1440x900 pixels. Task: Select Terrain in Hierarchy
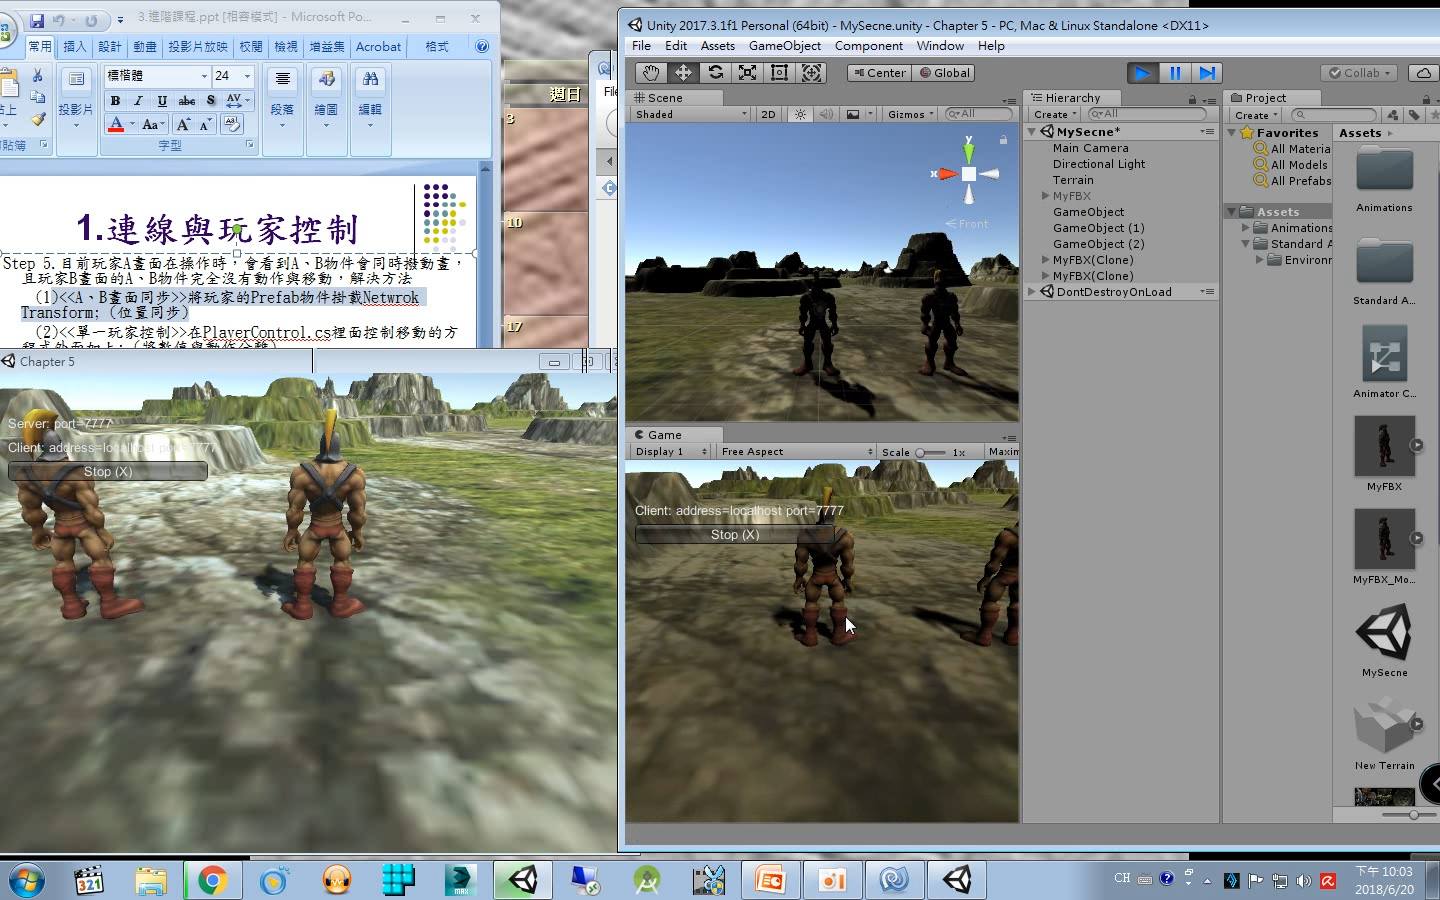(1073, 180)
